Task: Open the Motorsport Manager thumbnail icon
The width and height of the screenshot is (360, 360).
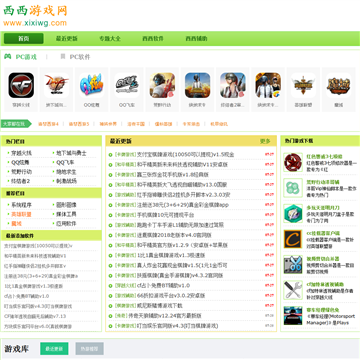Action: [x=293, y=316]
